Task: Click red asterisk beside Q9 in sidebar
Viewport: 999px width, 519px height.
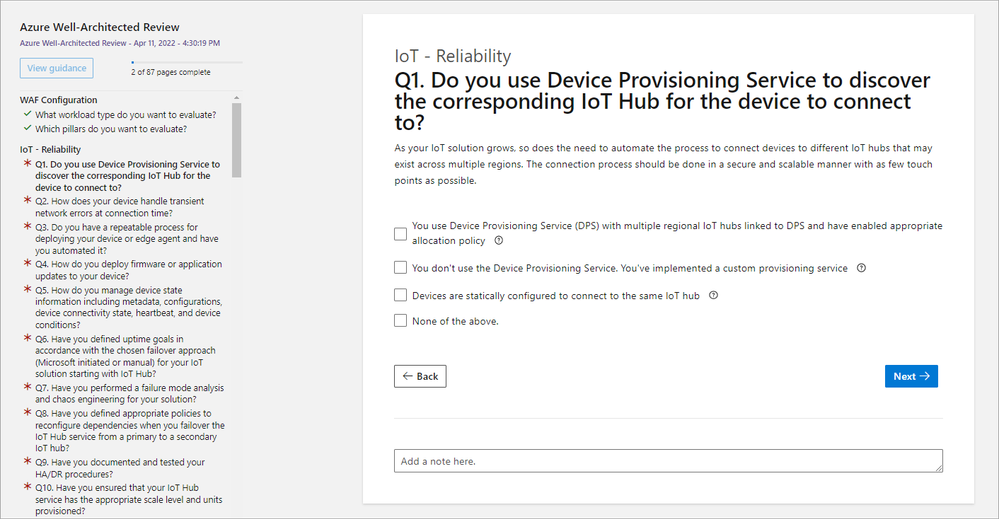Action: click(27, 461)
